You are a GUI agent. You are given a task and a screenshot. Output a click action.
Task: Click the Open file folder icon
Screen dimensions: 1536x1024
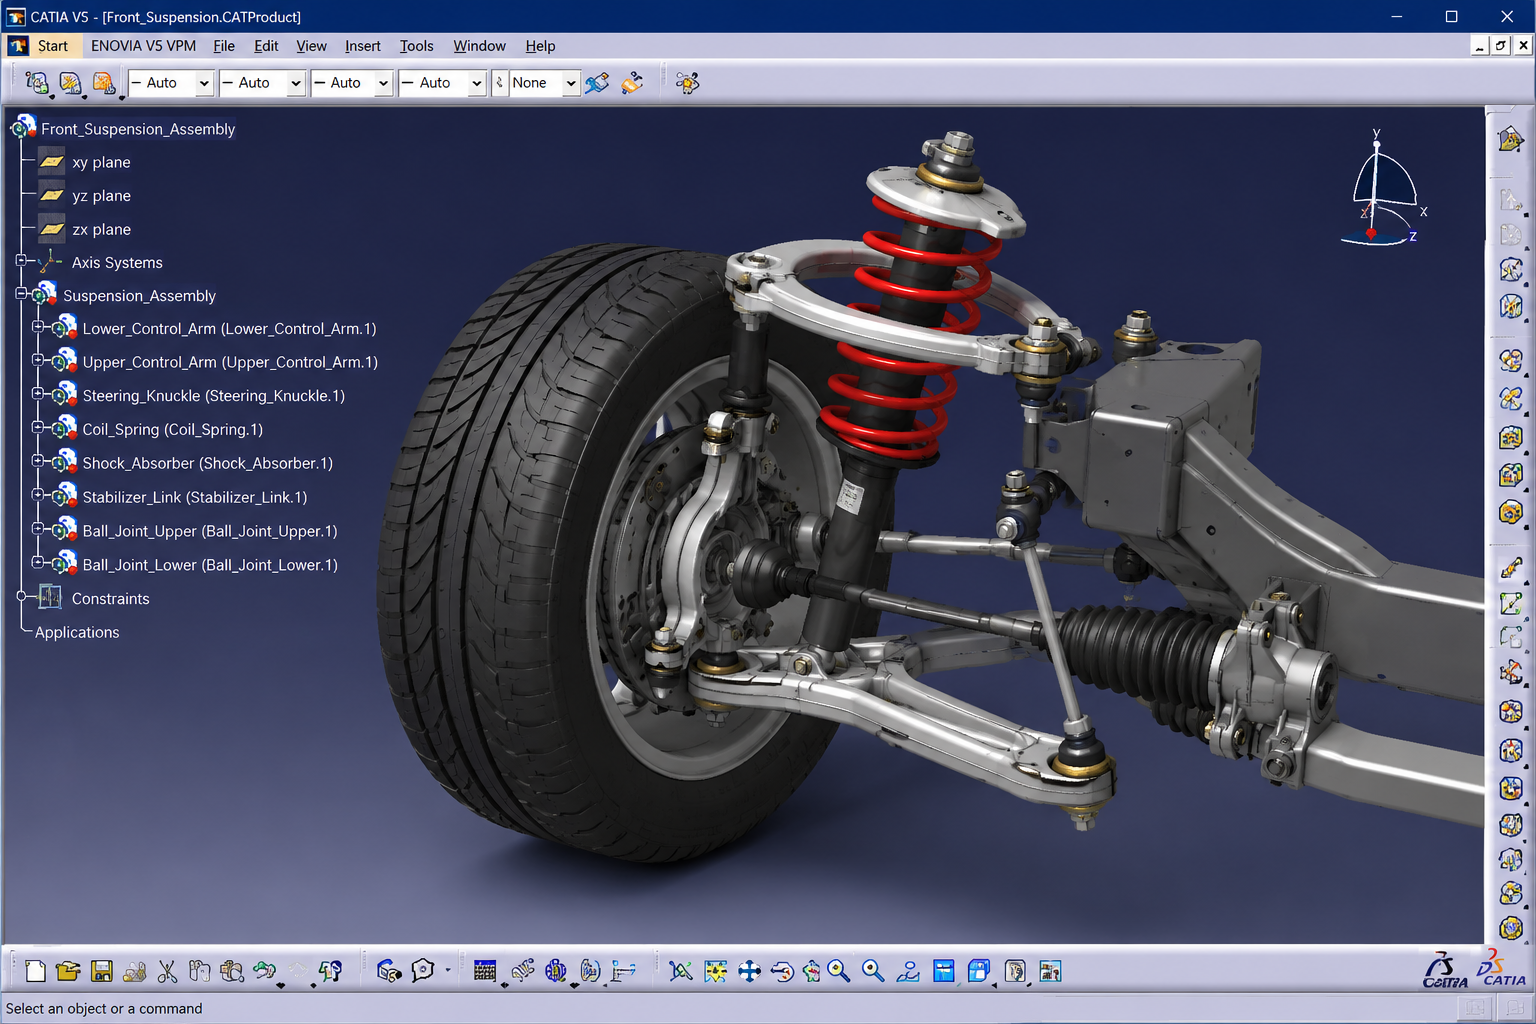point(68,971)
